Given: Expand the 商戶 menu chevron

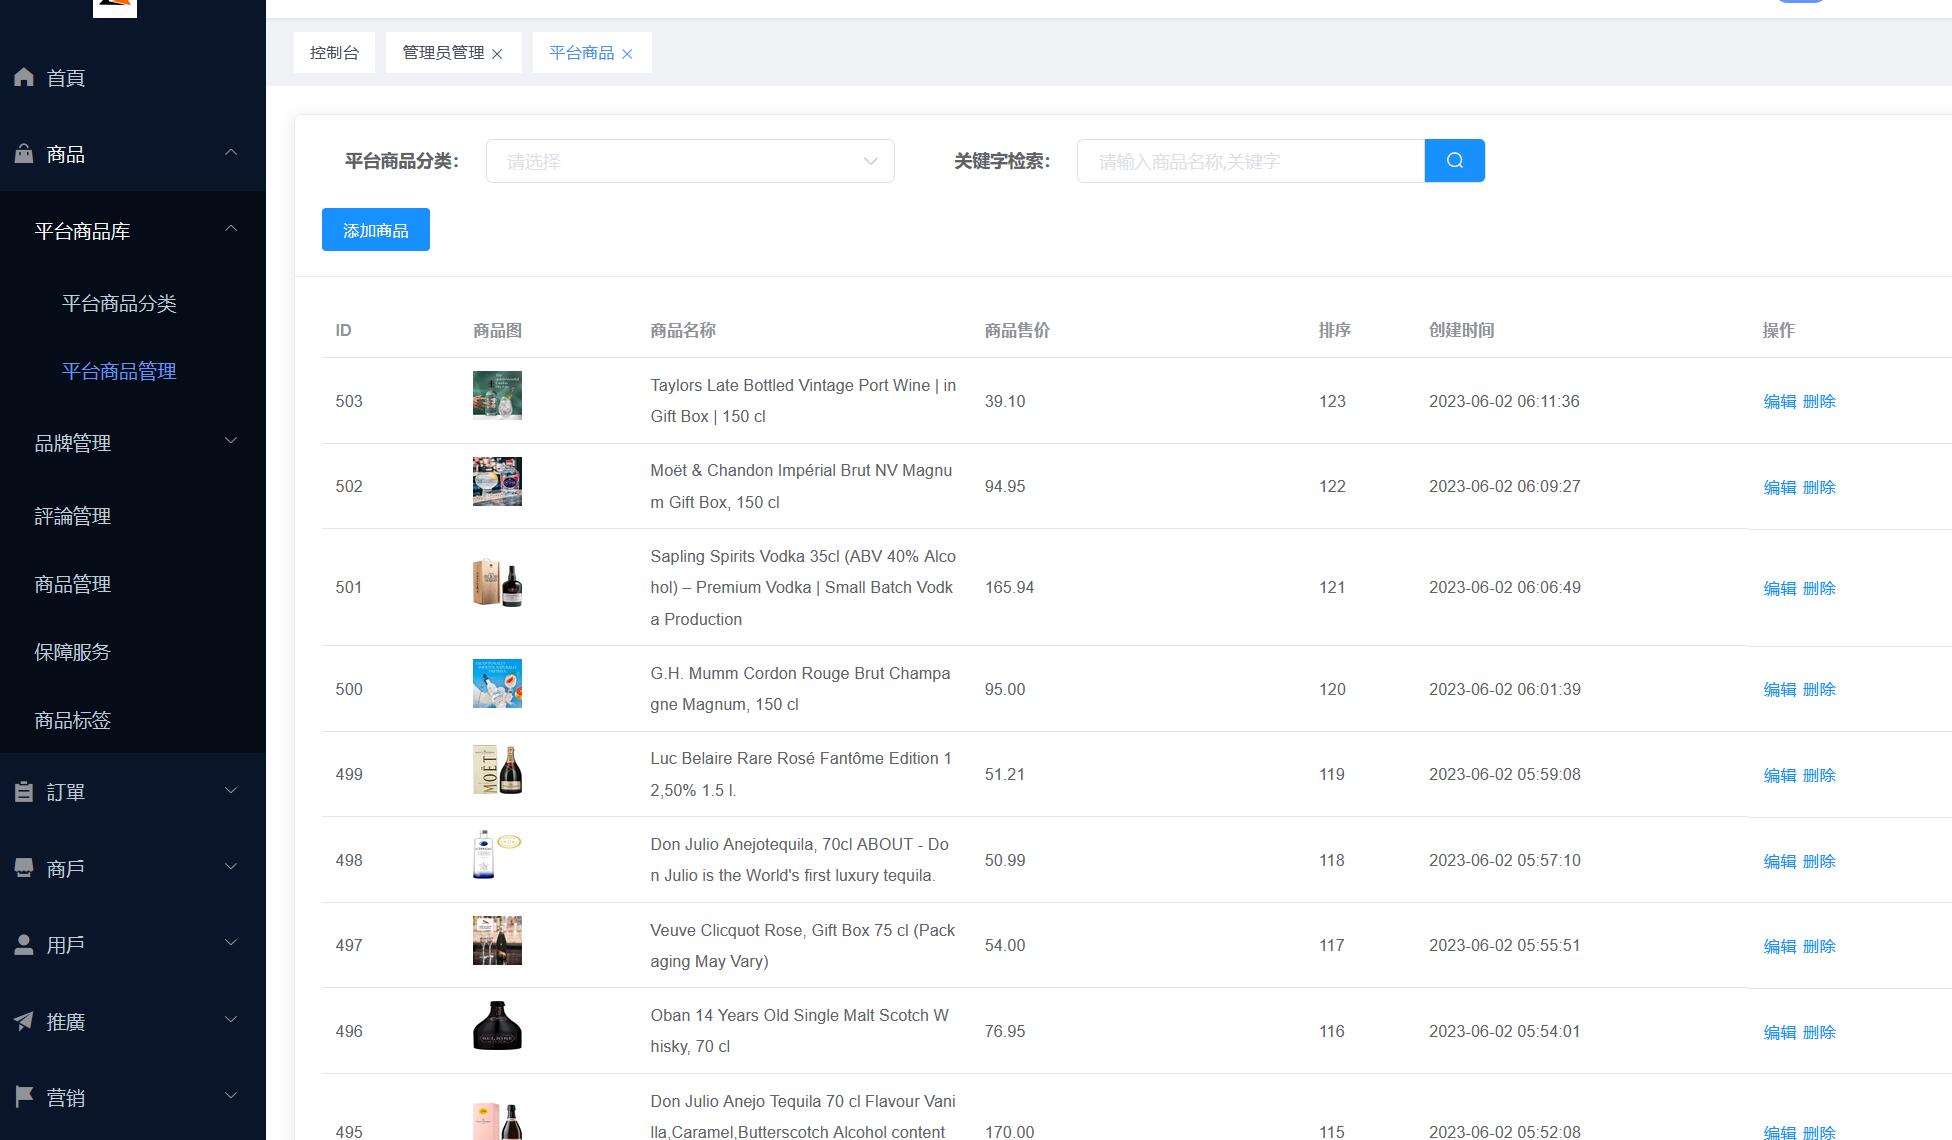Looking at the screenshot, I should click(x=231, y=867).
